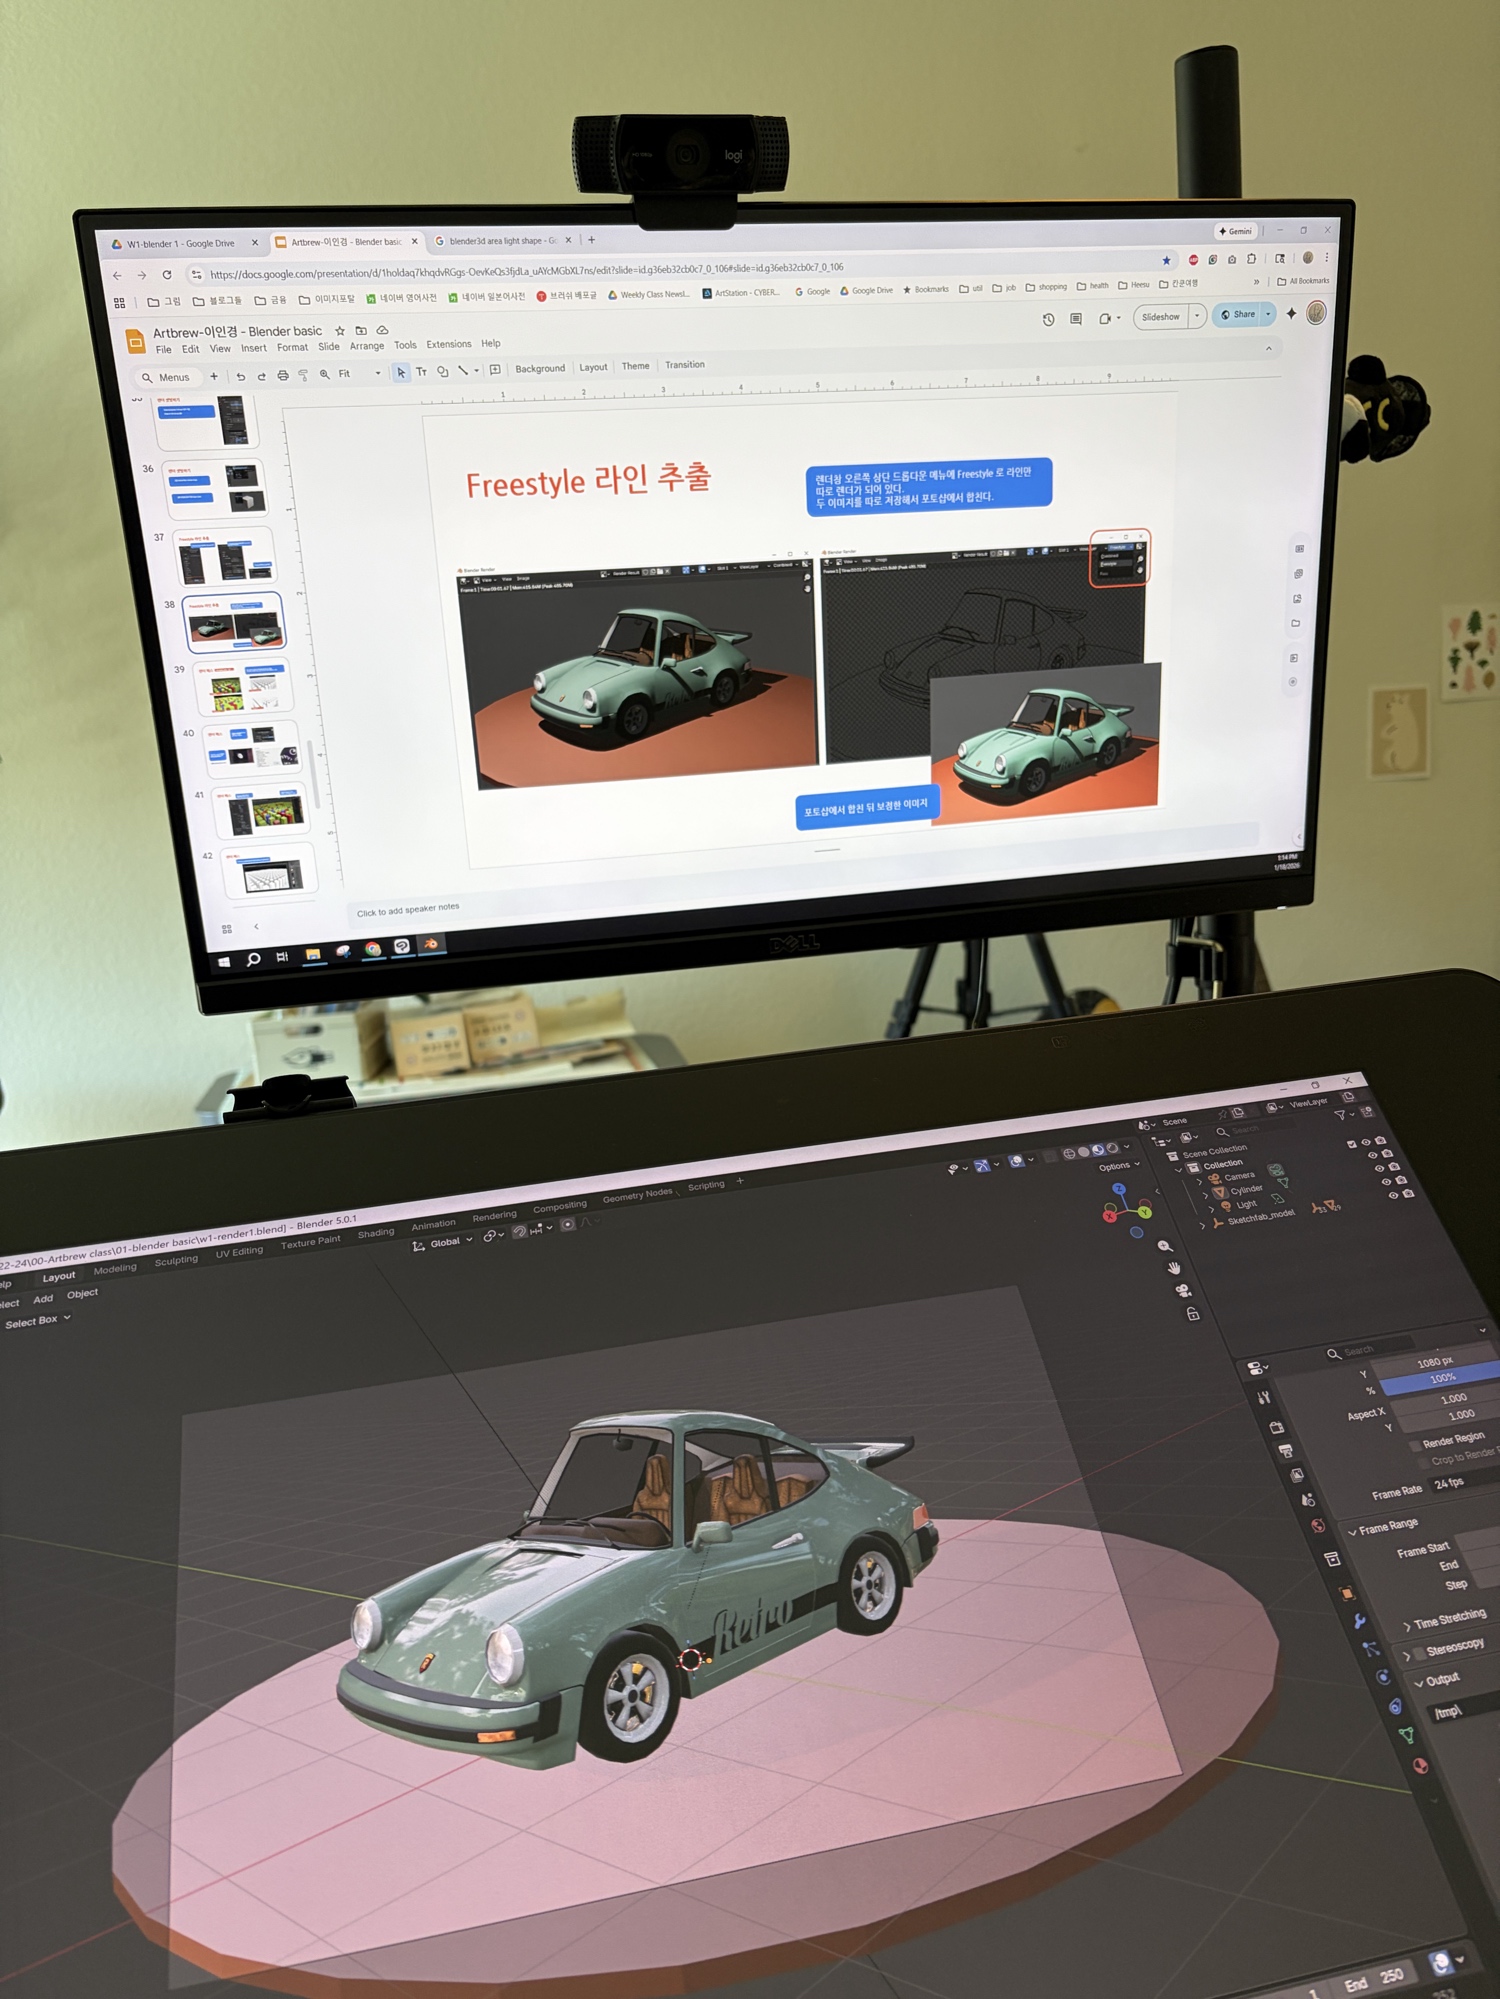Expand the Time Stretching panel
The height and width of the screenshot is (1999, 1500).
click(x=1407, y=1625)
